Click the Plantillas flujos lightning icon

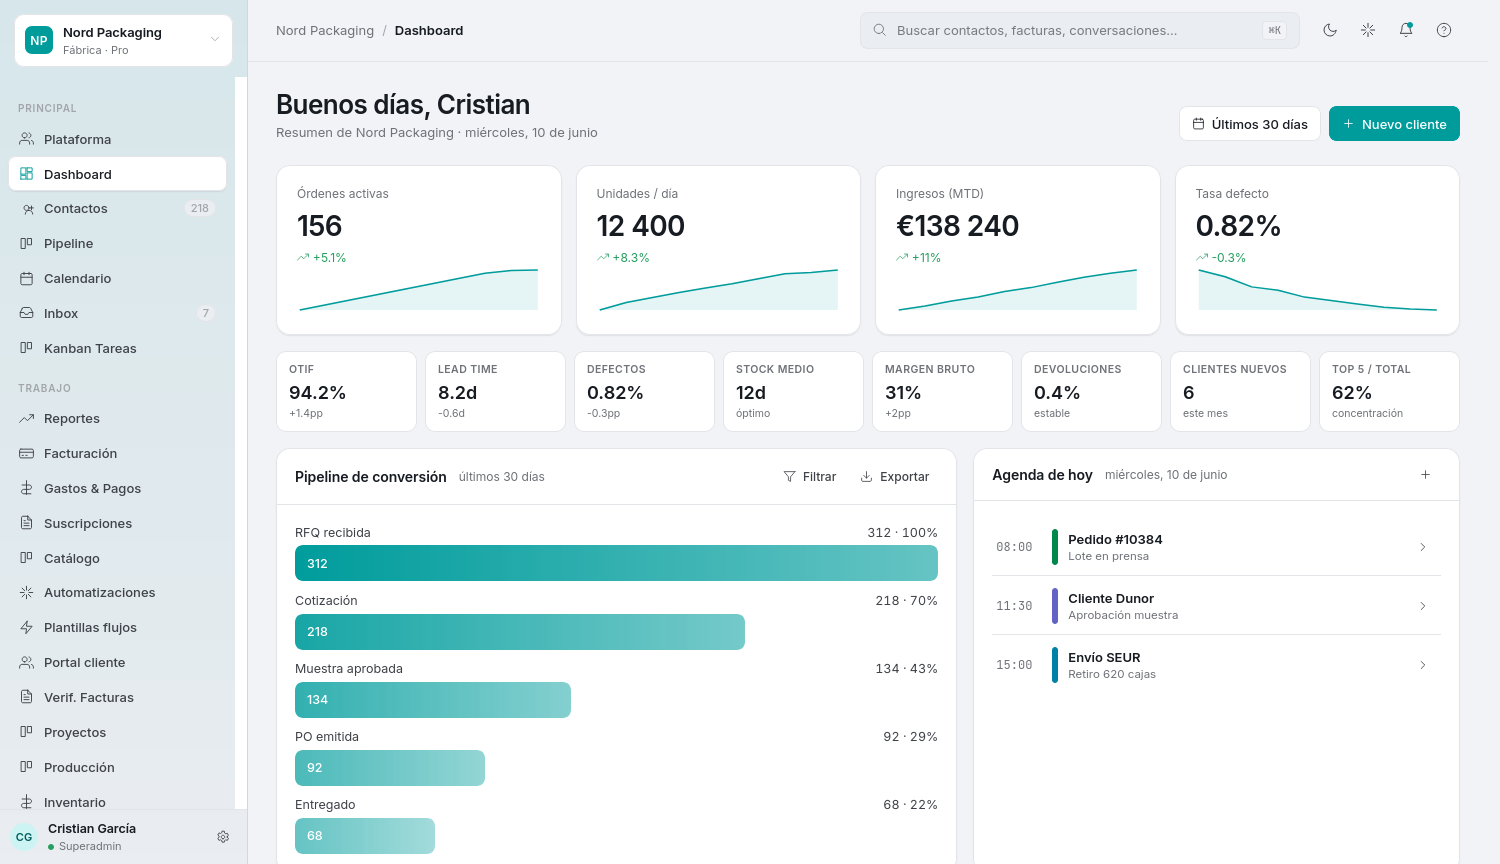[27, 627]
